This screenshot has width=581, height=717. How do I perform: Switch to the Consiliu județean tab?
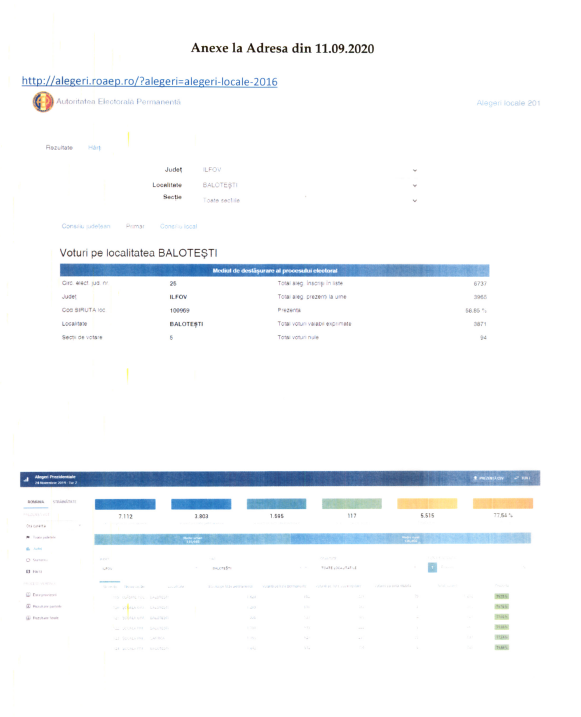(86, 226)
